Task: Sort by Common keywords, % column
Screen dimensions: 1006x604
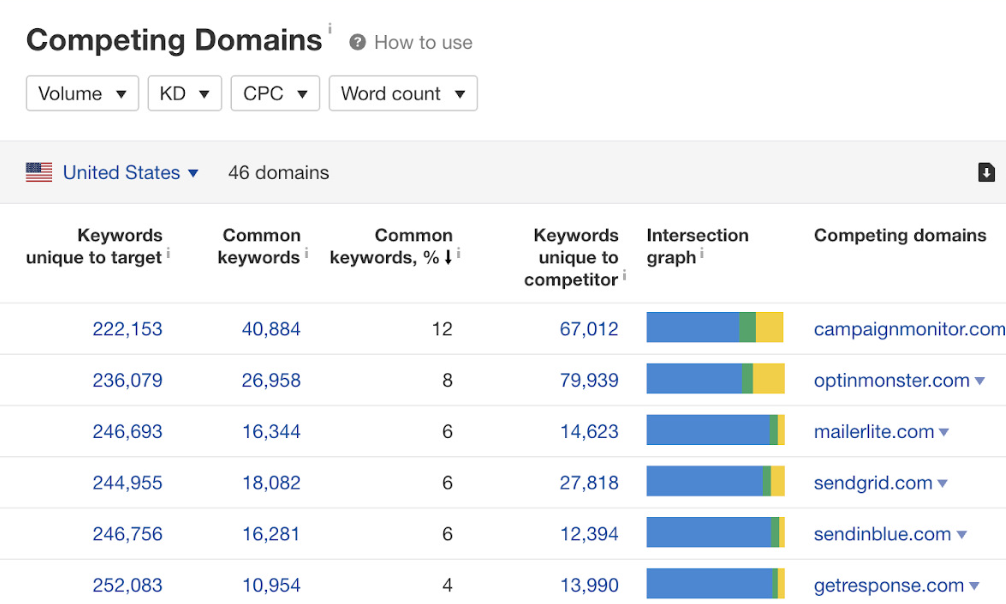Action: [x=391, y=246]
